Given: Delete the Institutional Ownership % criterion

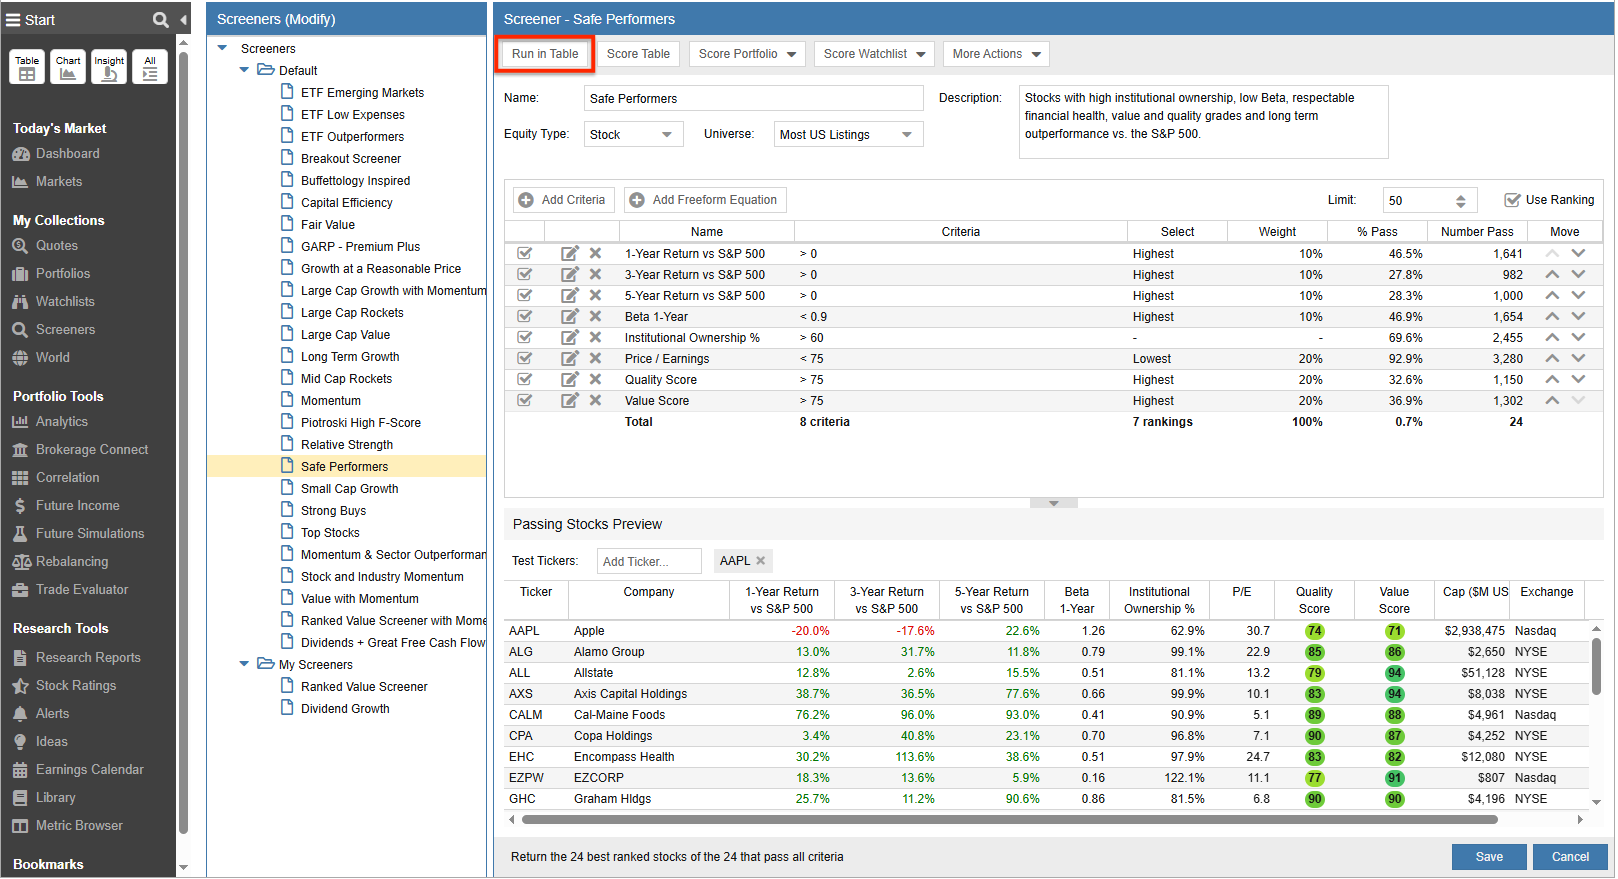Looking at the screenshot, I should click(x=595, y=338).
